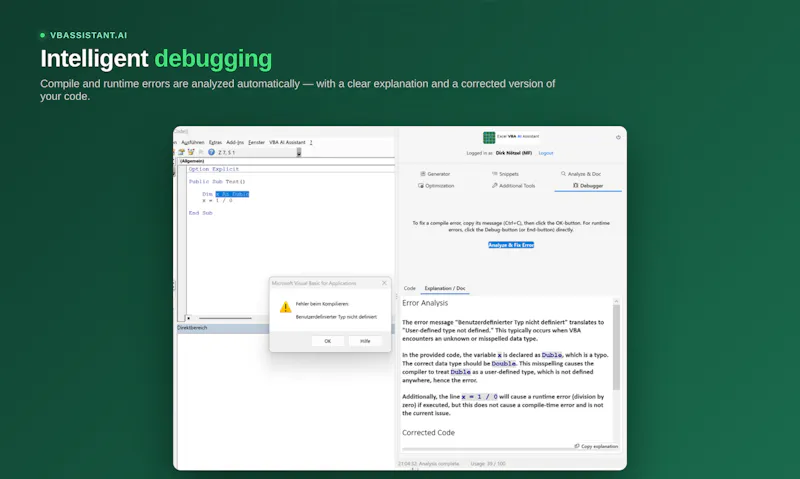The height and width of the screenshot is (479, 800).
Task: Click the VBASSISTANT.AI brand label
Action: pos(88,35)
